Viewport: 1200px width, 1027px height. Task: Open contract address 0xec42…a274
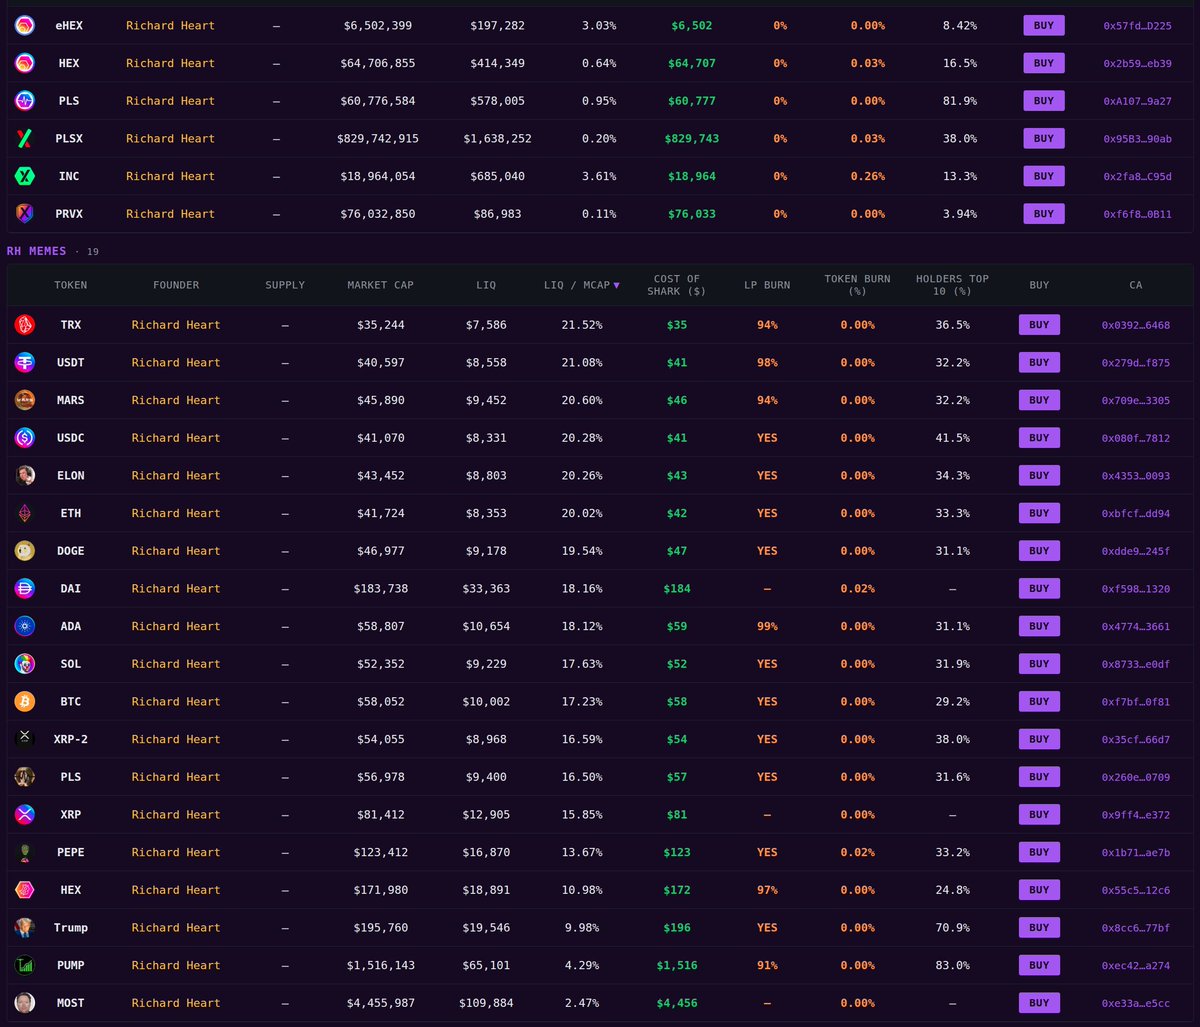pyautogui.click(x=1135, y=965)
